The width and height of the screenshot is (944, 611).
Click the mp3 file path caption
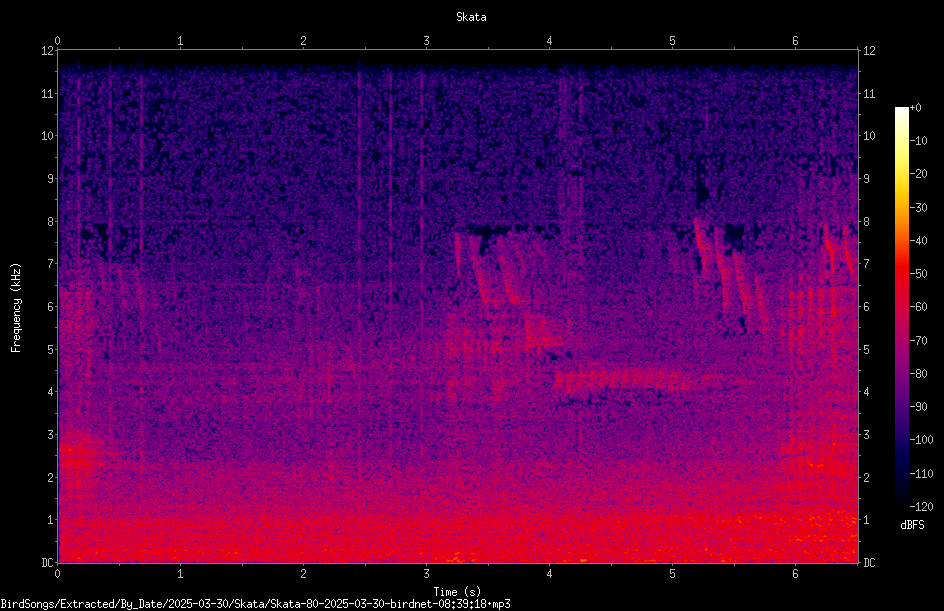[x=255, y=604]
